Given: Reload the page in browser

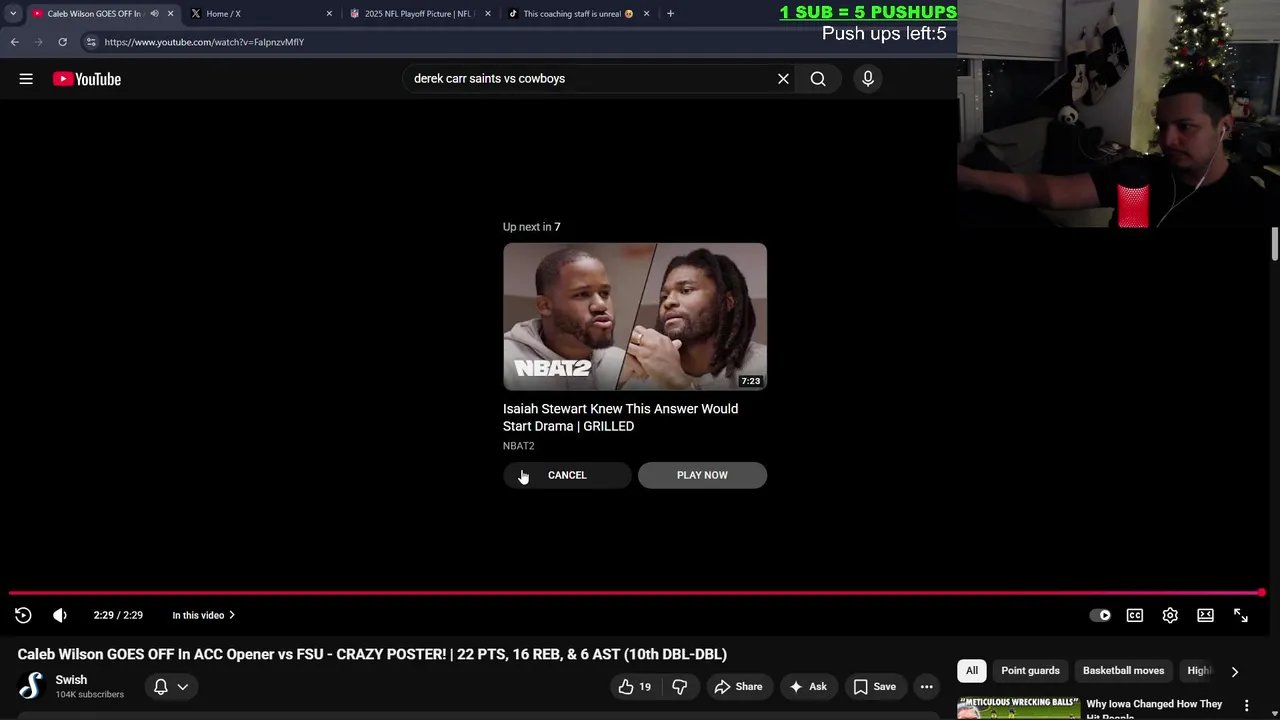Looking at the screenshot, I should 62,42.
